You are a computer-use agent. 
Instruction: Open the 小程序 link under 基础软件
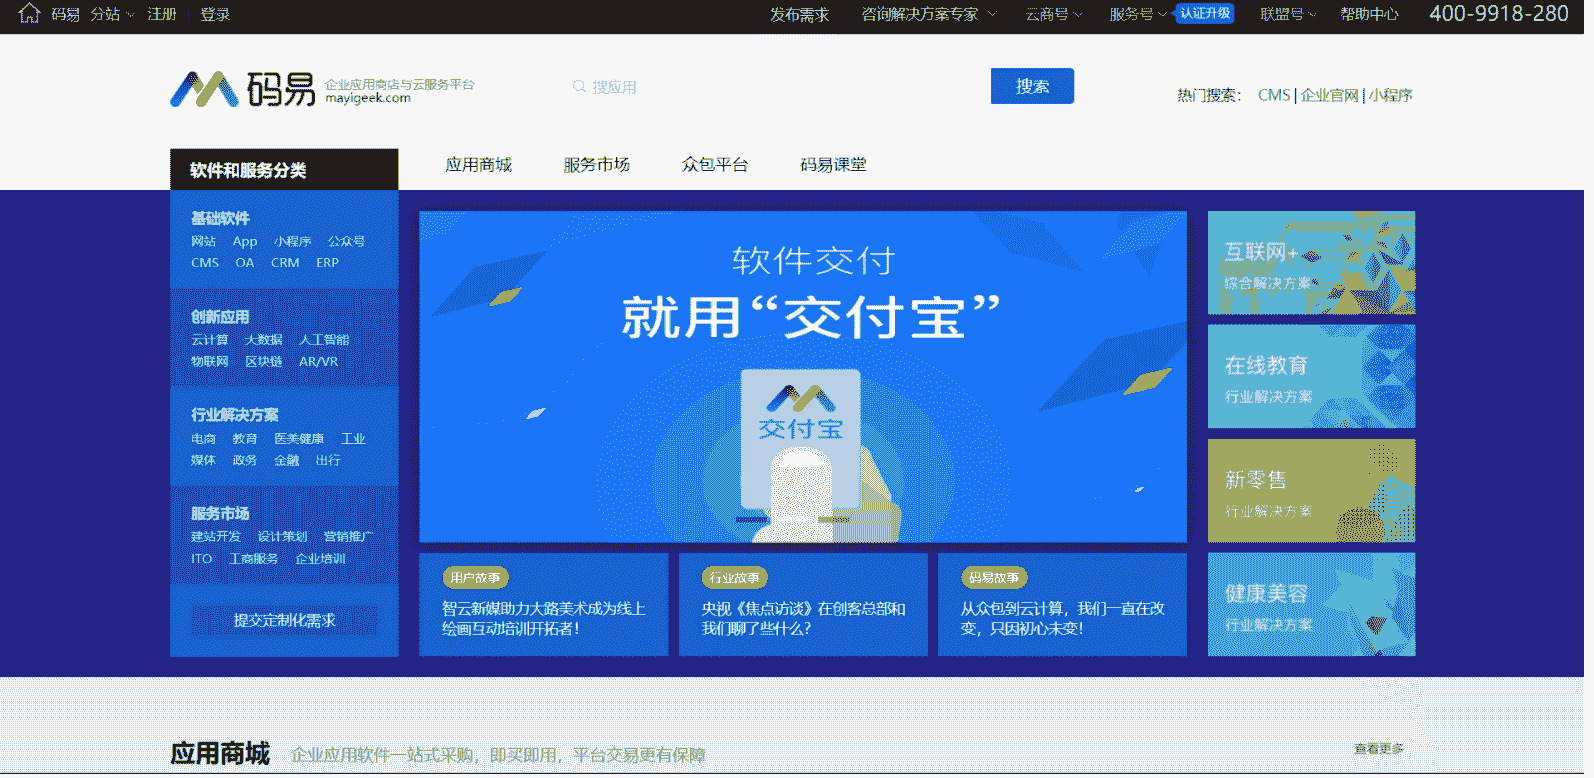[292, 241]
